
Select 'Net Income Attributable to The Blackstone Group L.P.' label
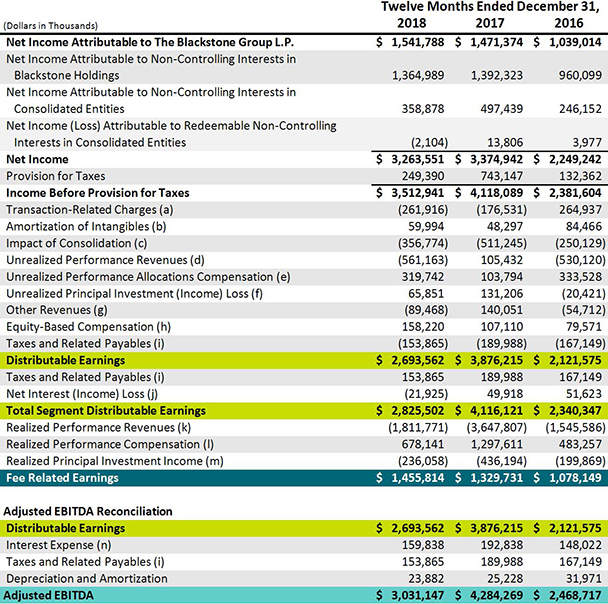coord(150,42)
